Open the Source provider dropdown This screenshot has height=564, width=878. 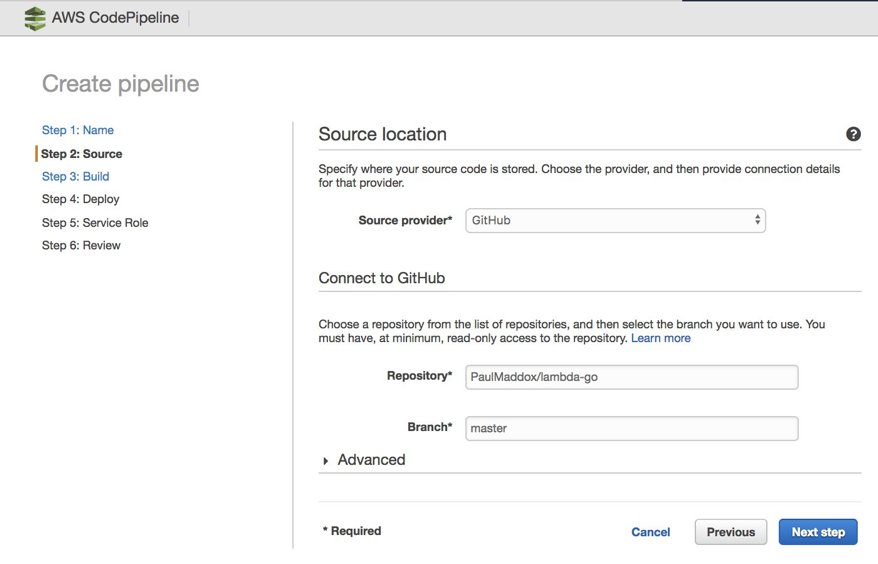615,220
